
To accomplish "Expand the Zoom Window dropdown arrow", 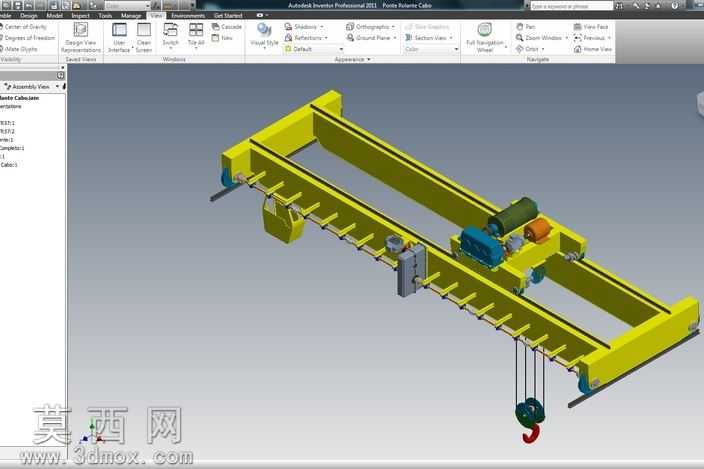I will point(567,38).
